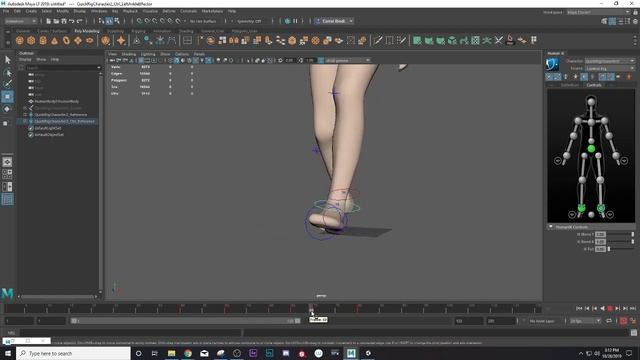This screenshot has height=360, width=640.
Task: Create a polygon cube from the shelf
Action: coord(31,40)
